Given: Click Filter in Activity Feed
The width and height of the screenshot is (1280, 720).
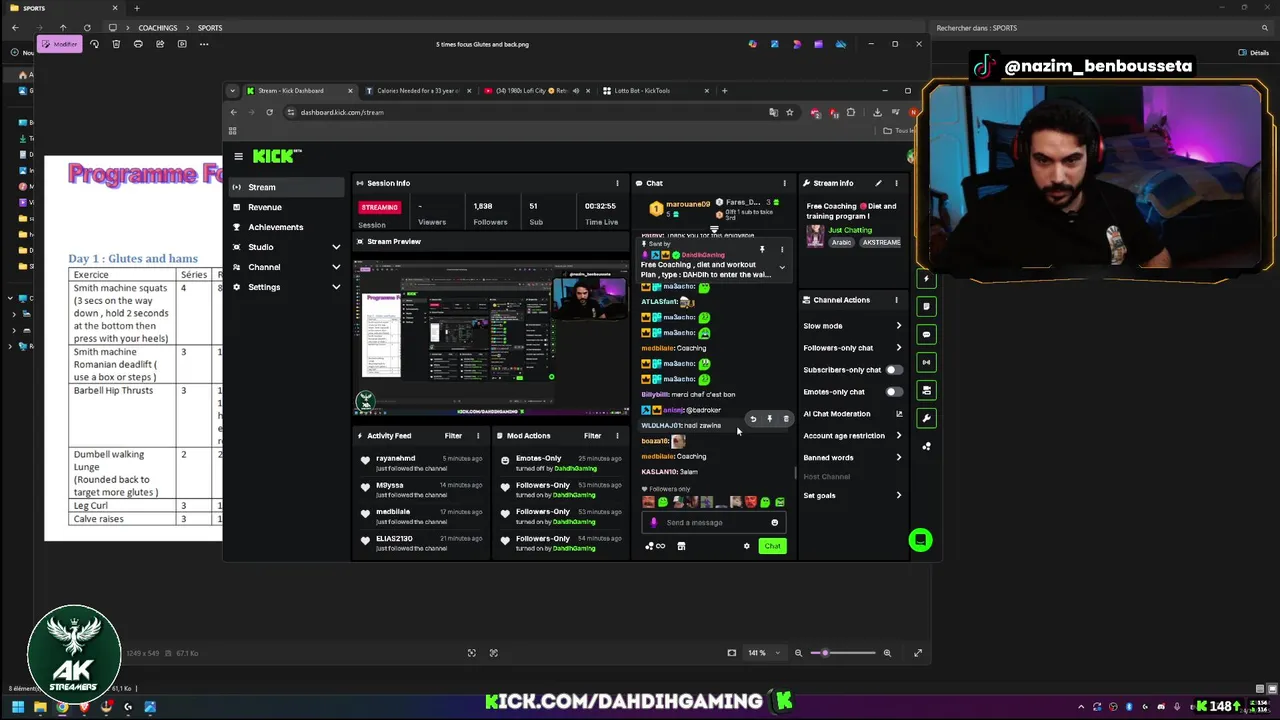Looking at the screenshot, I should [453, 436].
